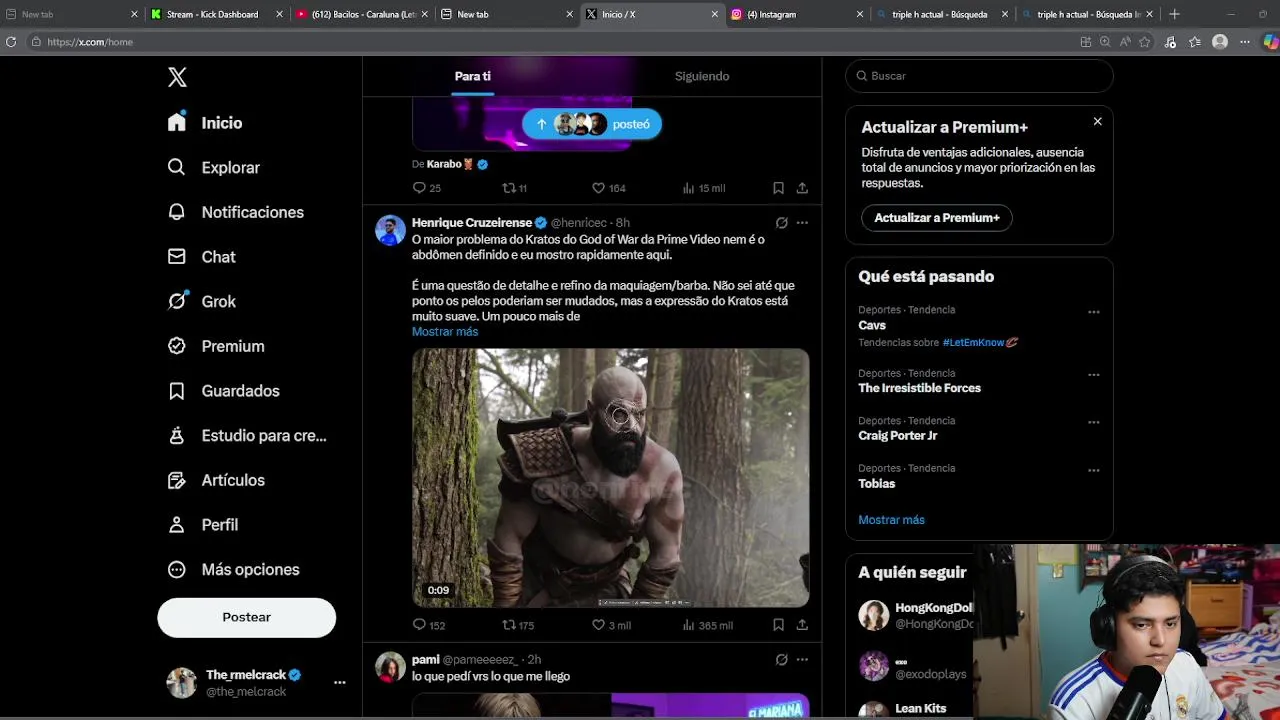Open options for Craig Porter Jr trend

point(1094,422)
